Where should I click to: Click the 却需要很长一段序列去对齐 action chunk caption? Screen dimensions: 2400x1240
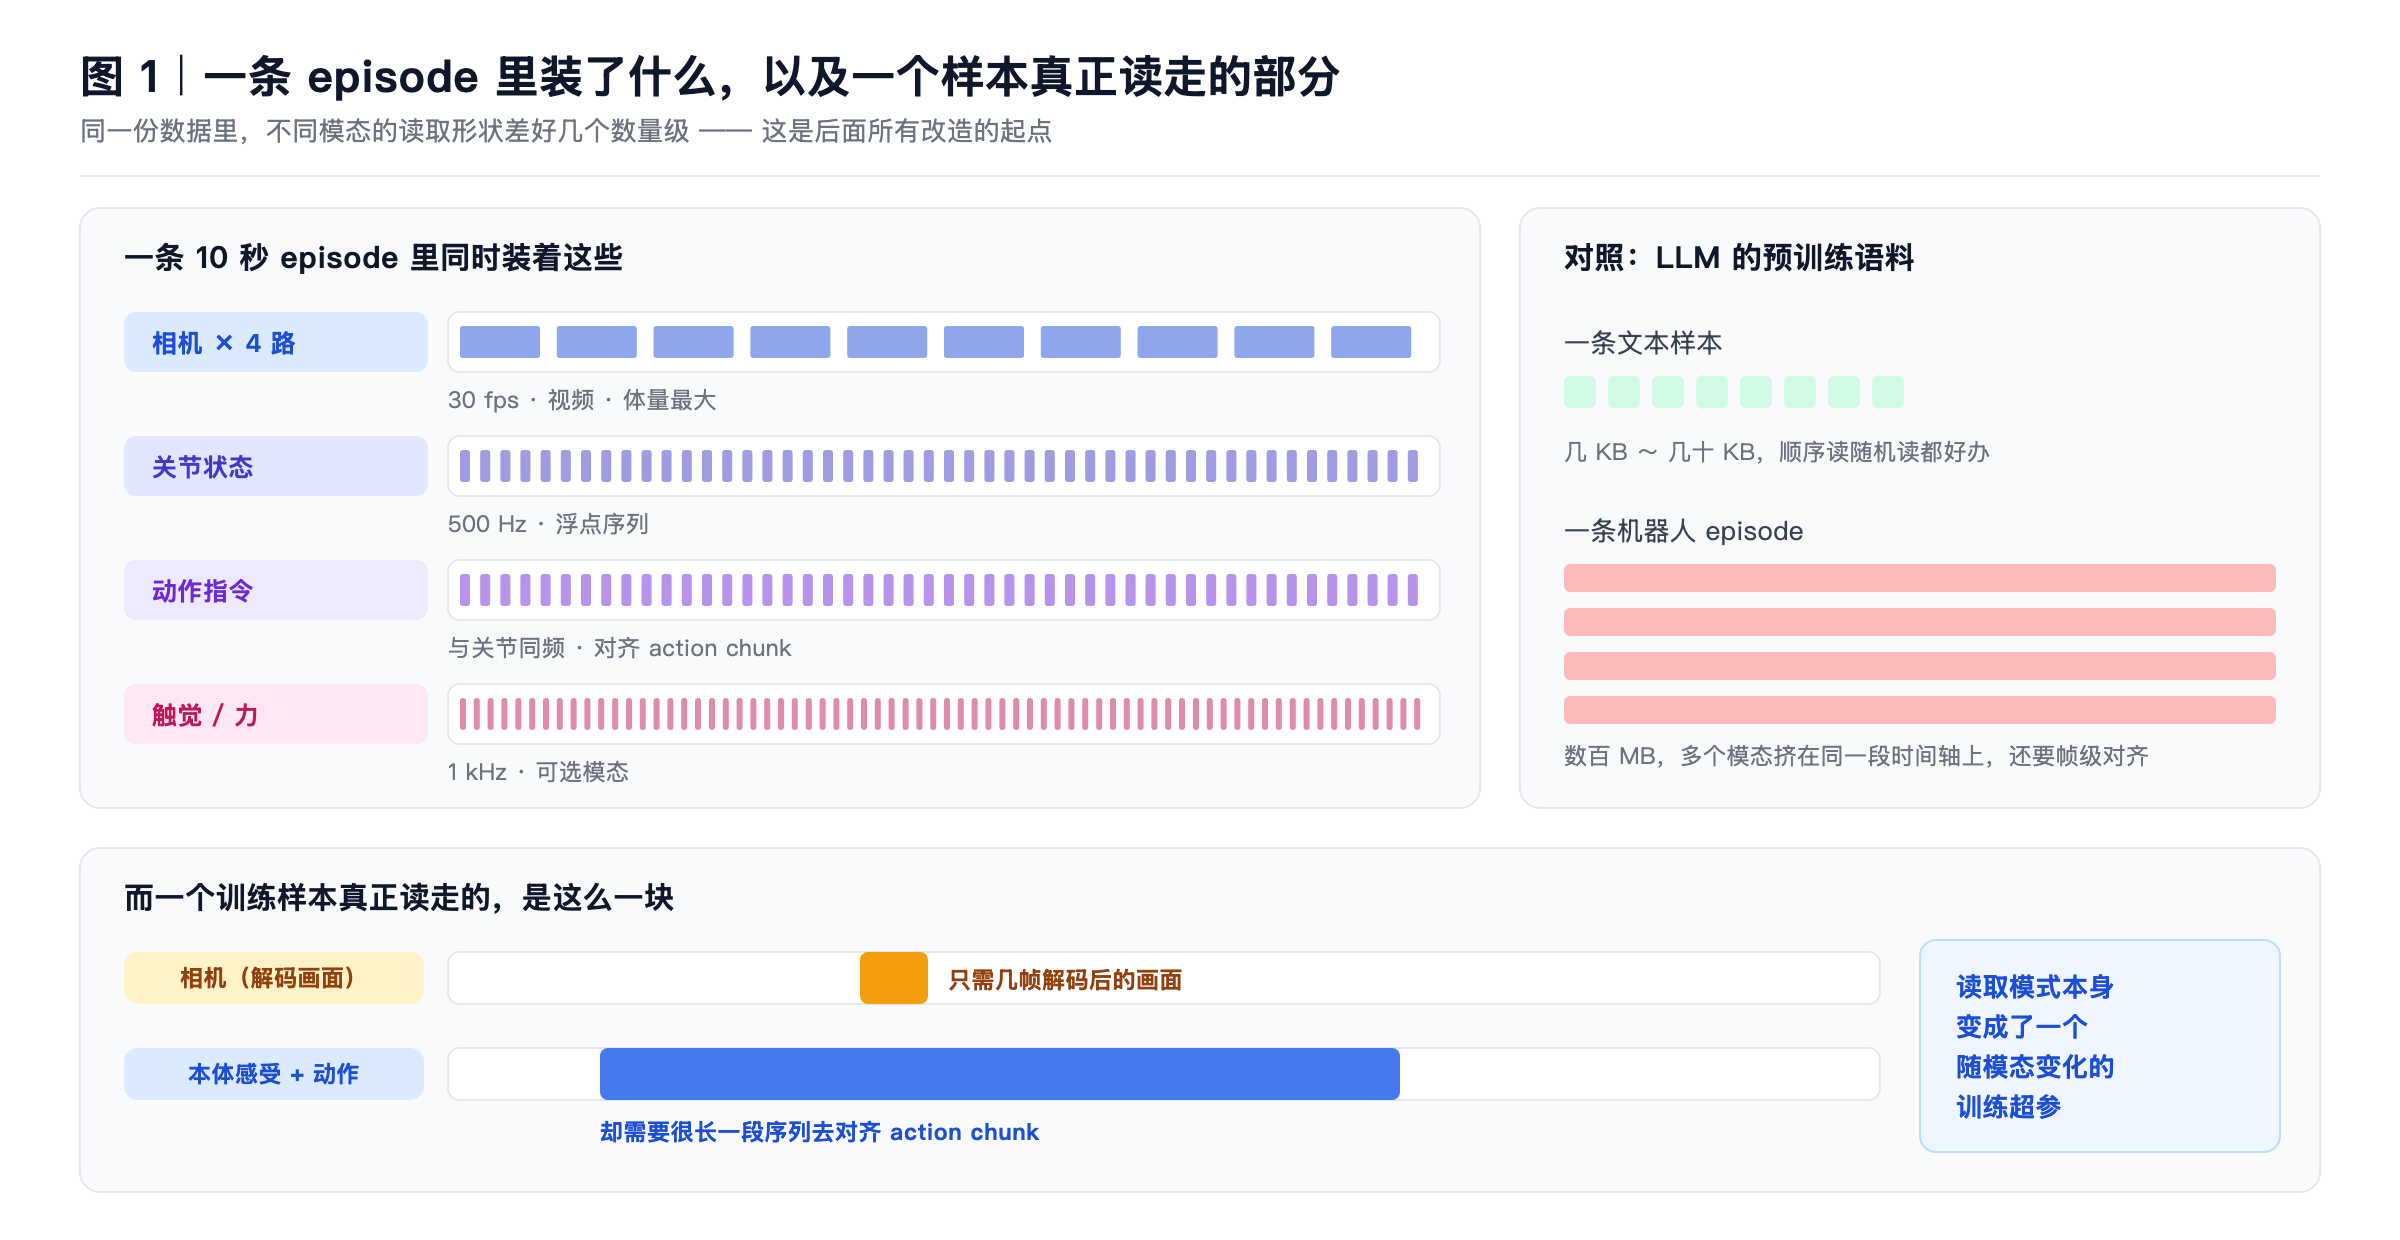tap(819, 1132)
